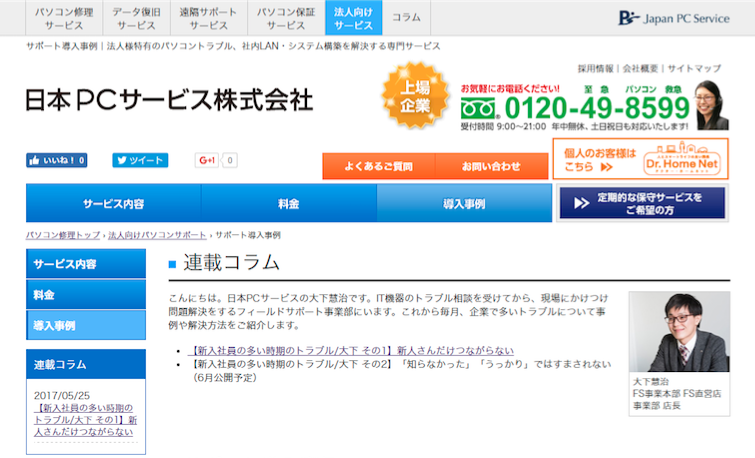Open the Dr. Home Net personal customer banner
This screenshot has height=458, width=755.
640,159
